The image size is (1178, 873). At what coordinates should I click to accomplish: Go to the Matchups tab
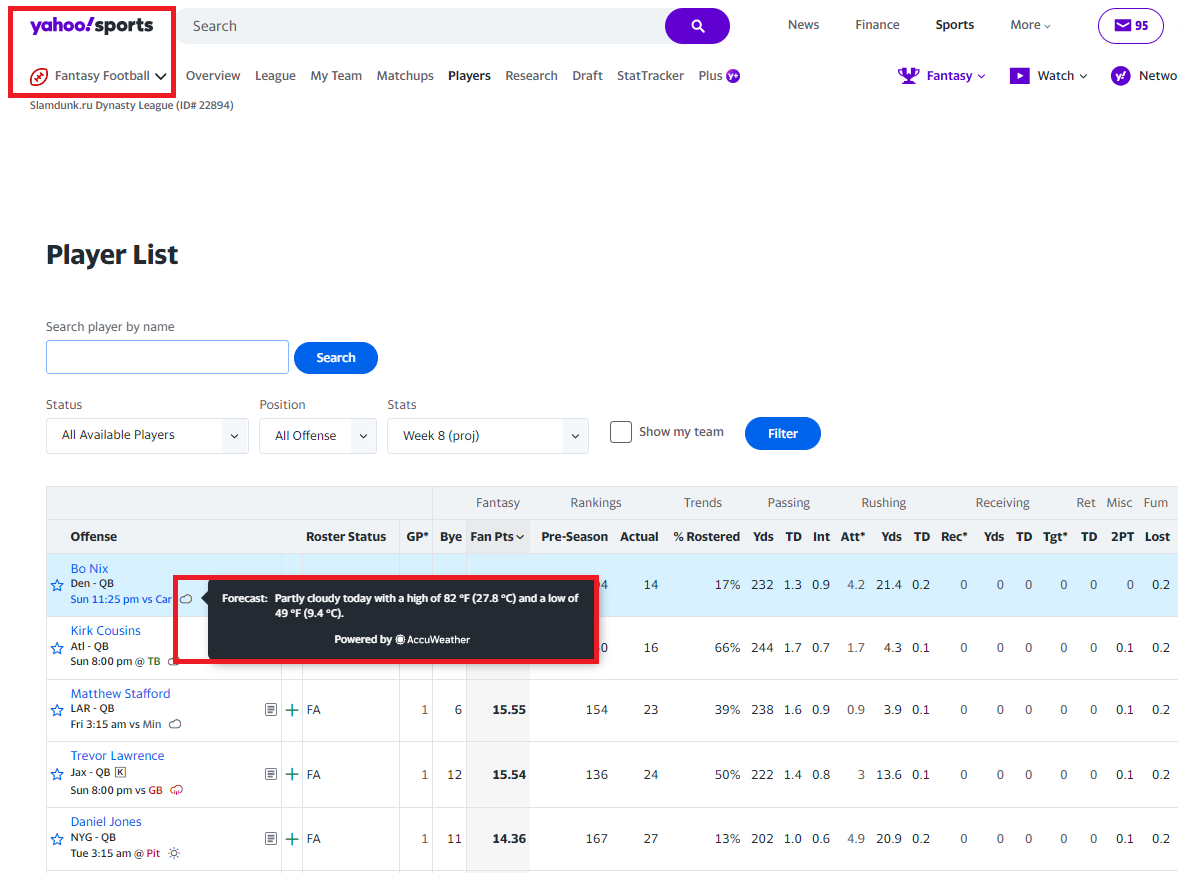pos(405,76)
